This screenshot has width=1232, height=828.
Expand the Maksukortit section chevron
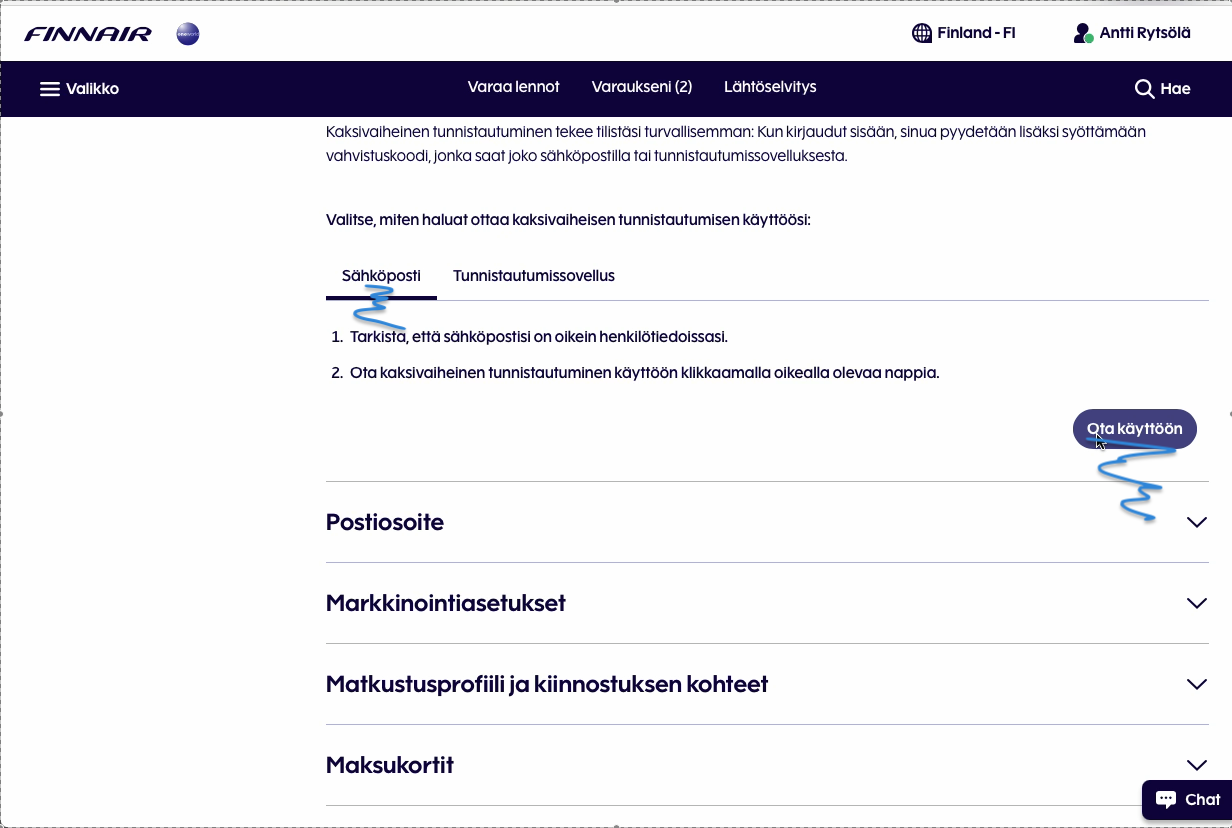[1196, 765]
